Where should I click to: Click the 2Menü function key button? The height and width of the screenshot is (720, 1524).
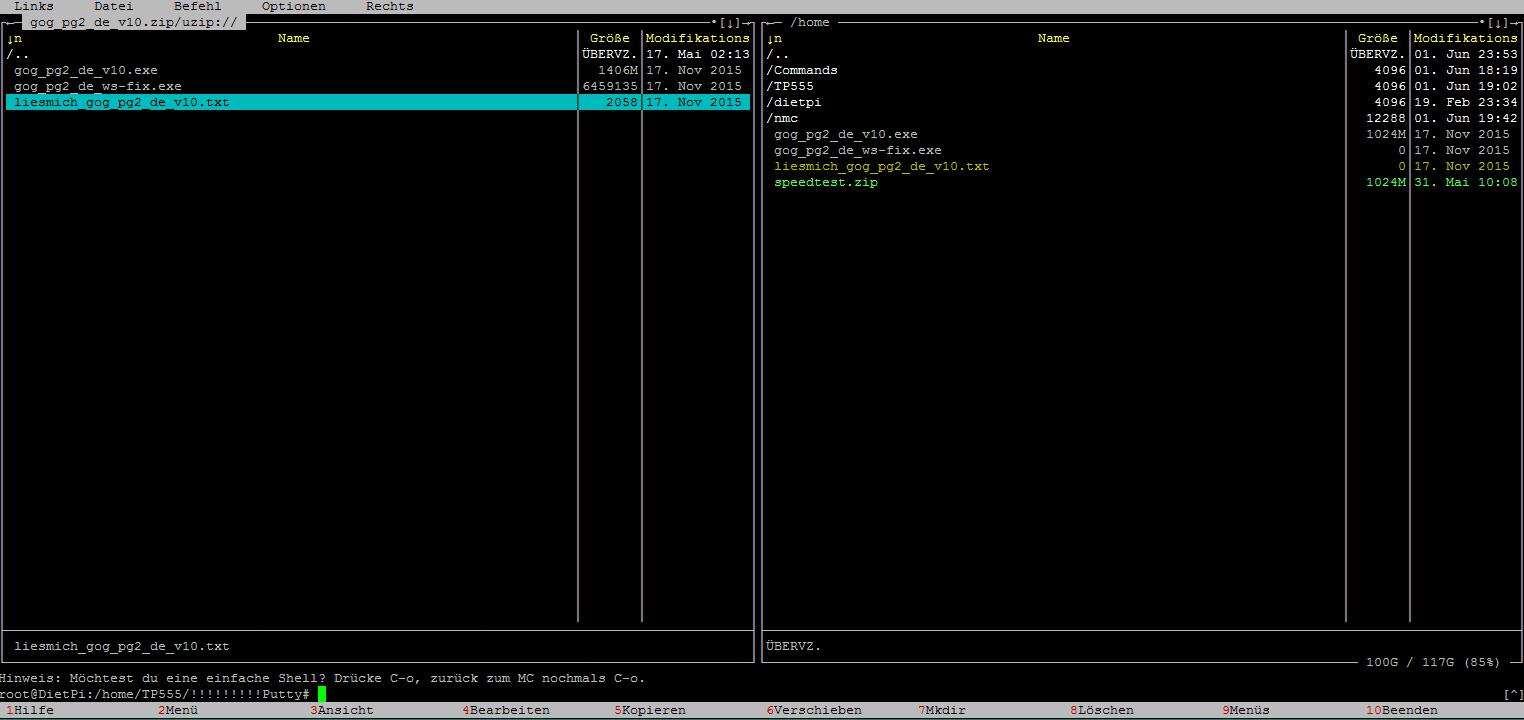pos(178,710)
